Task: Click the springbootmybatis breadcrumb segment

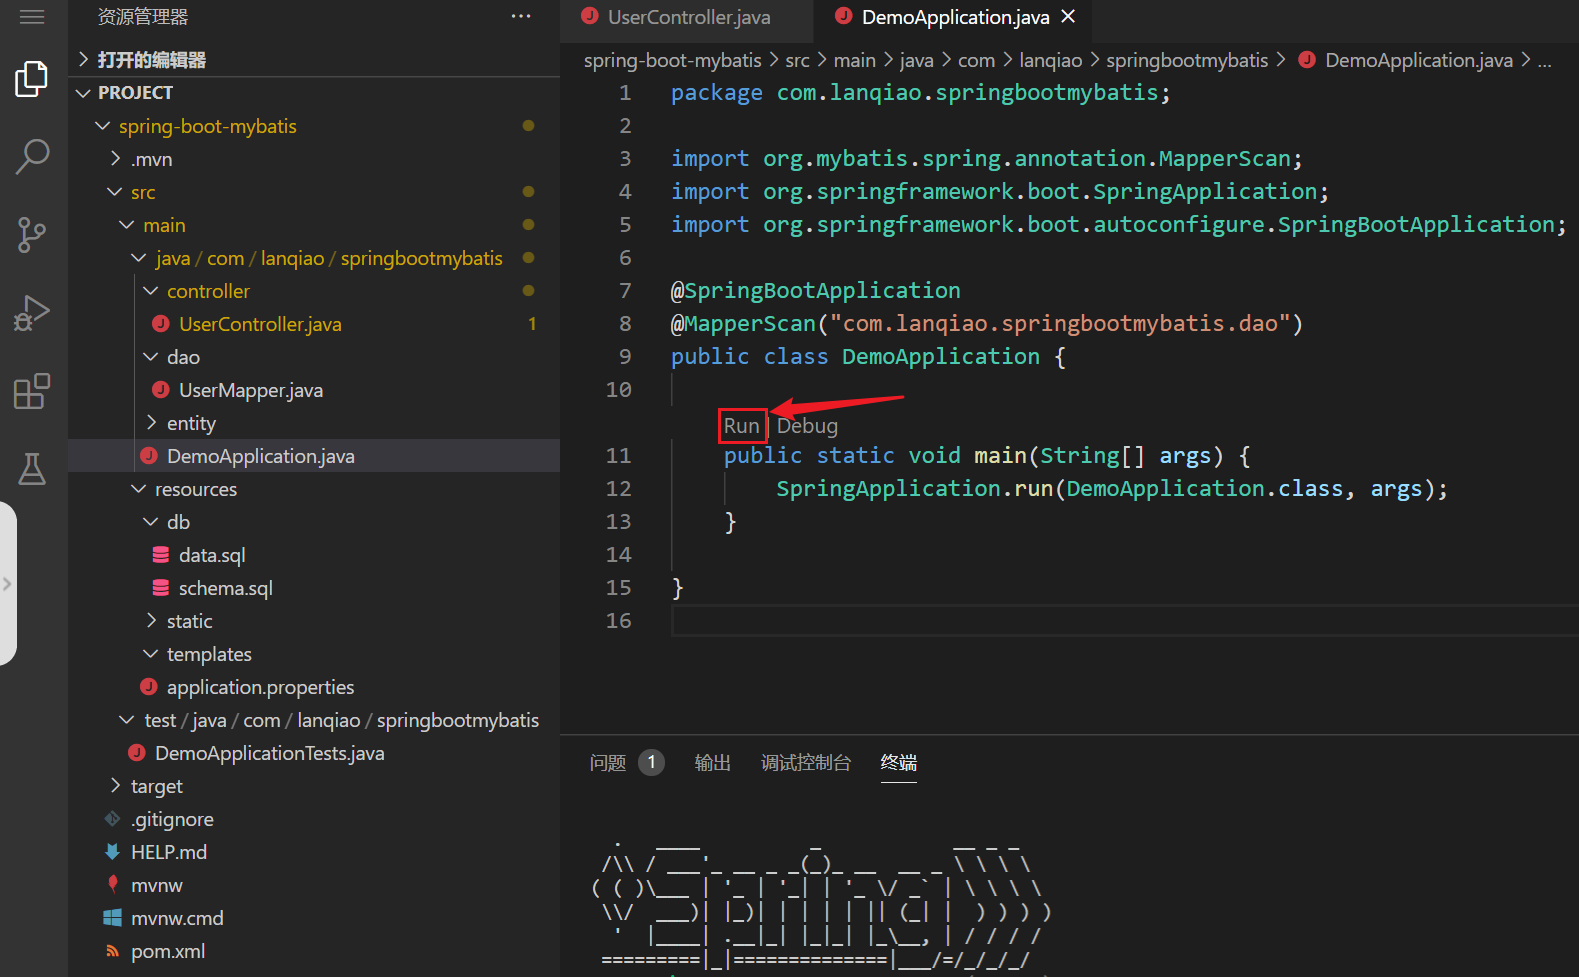Action: click(x=1187, y=60)
